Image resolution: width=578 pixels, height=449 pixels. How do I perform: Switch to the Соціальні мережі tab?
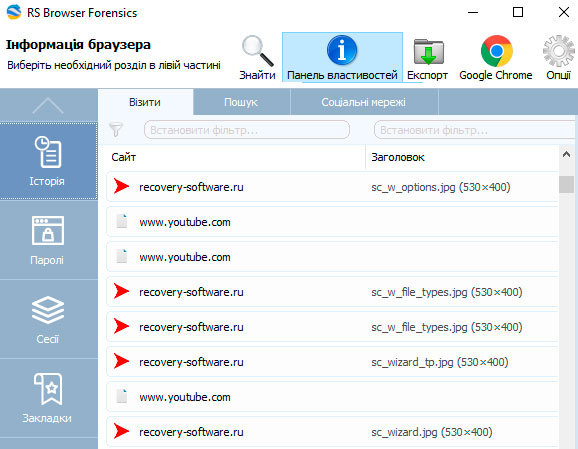point(364,102)
